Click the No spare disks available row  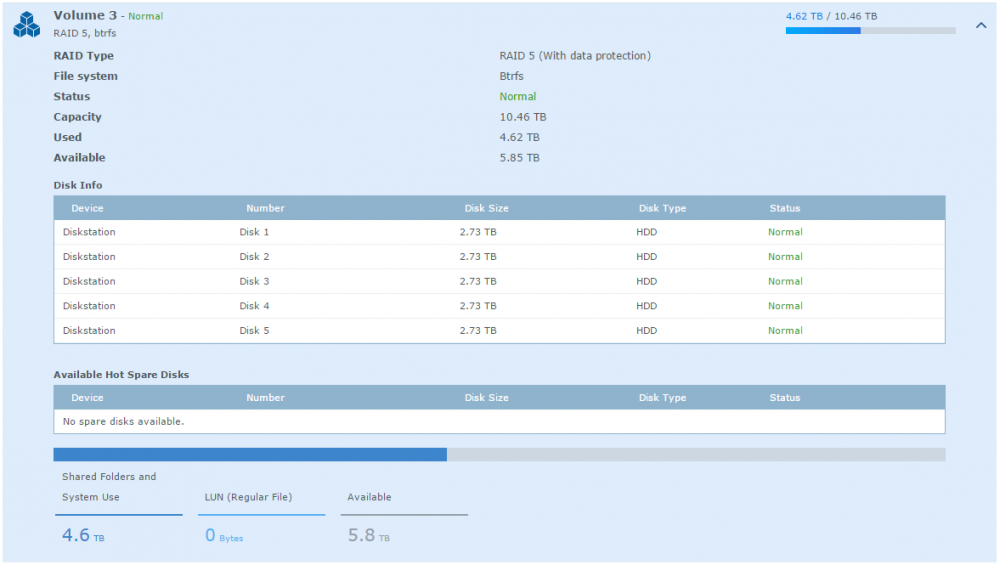click(x=498, y=422)
